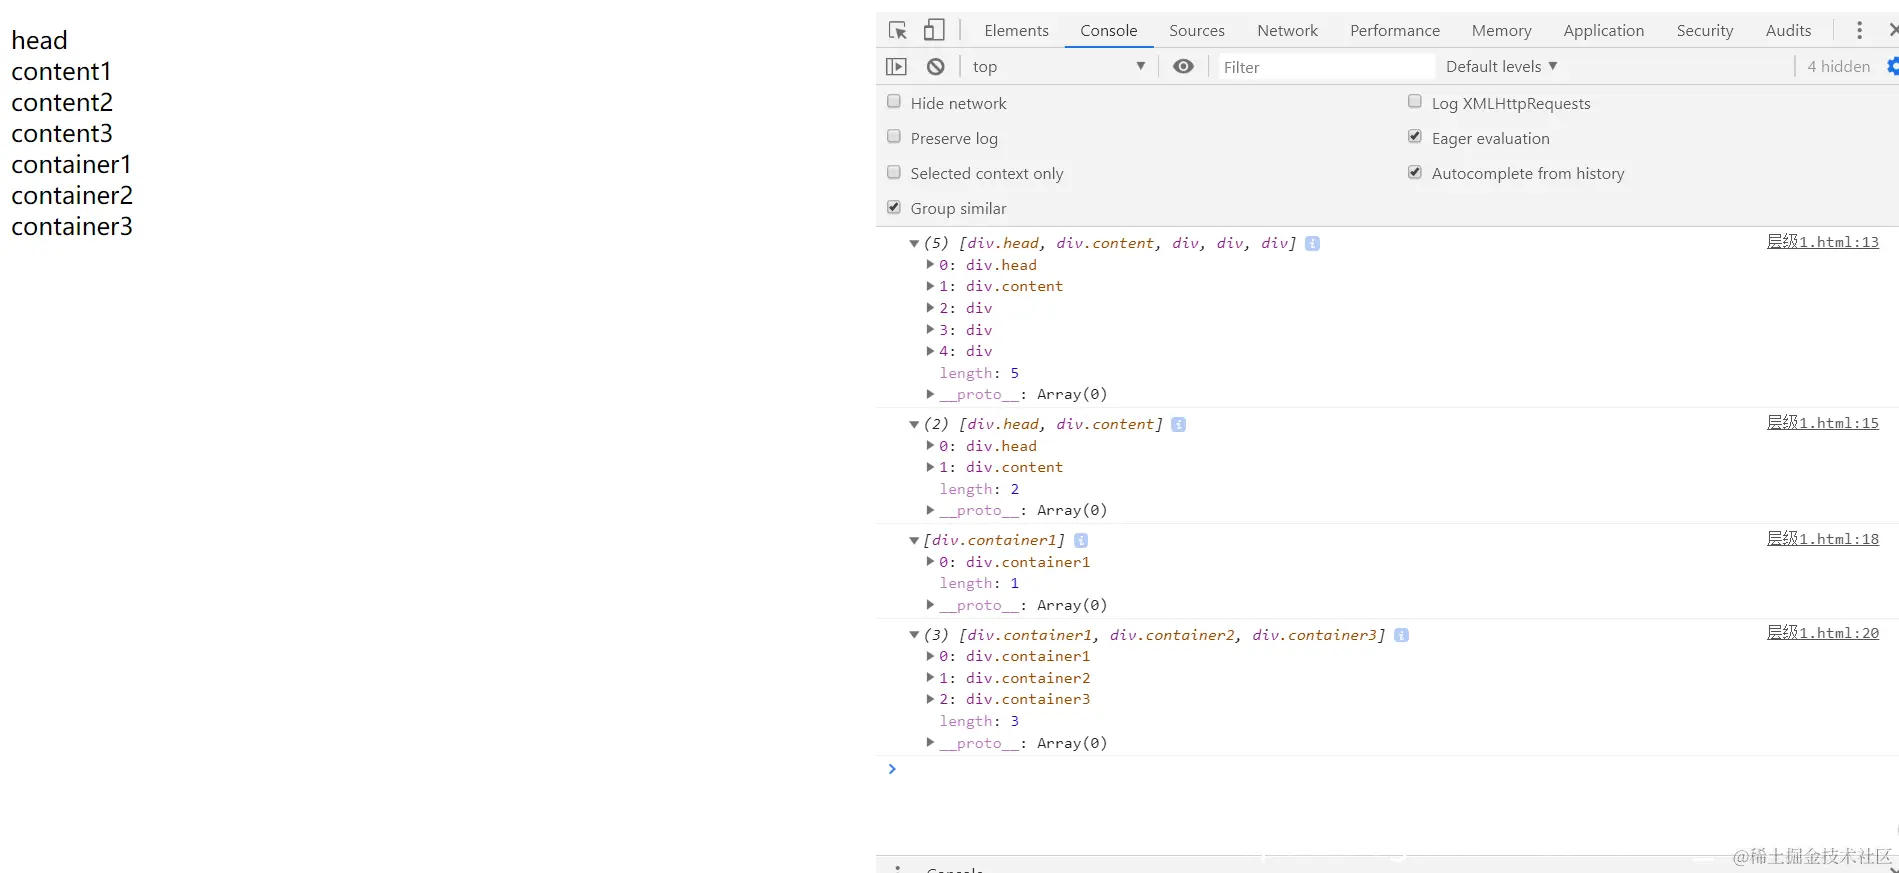
Task: Create live expression with eye icon
Action: tap(1183, 67)
